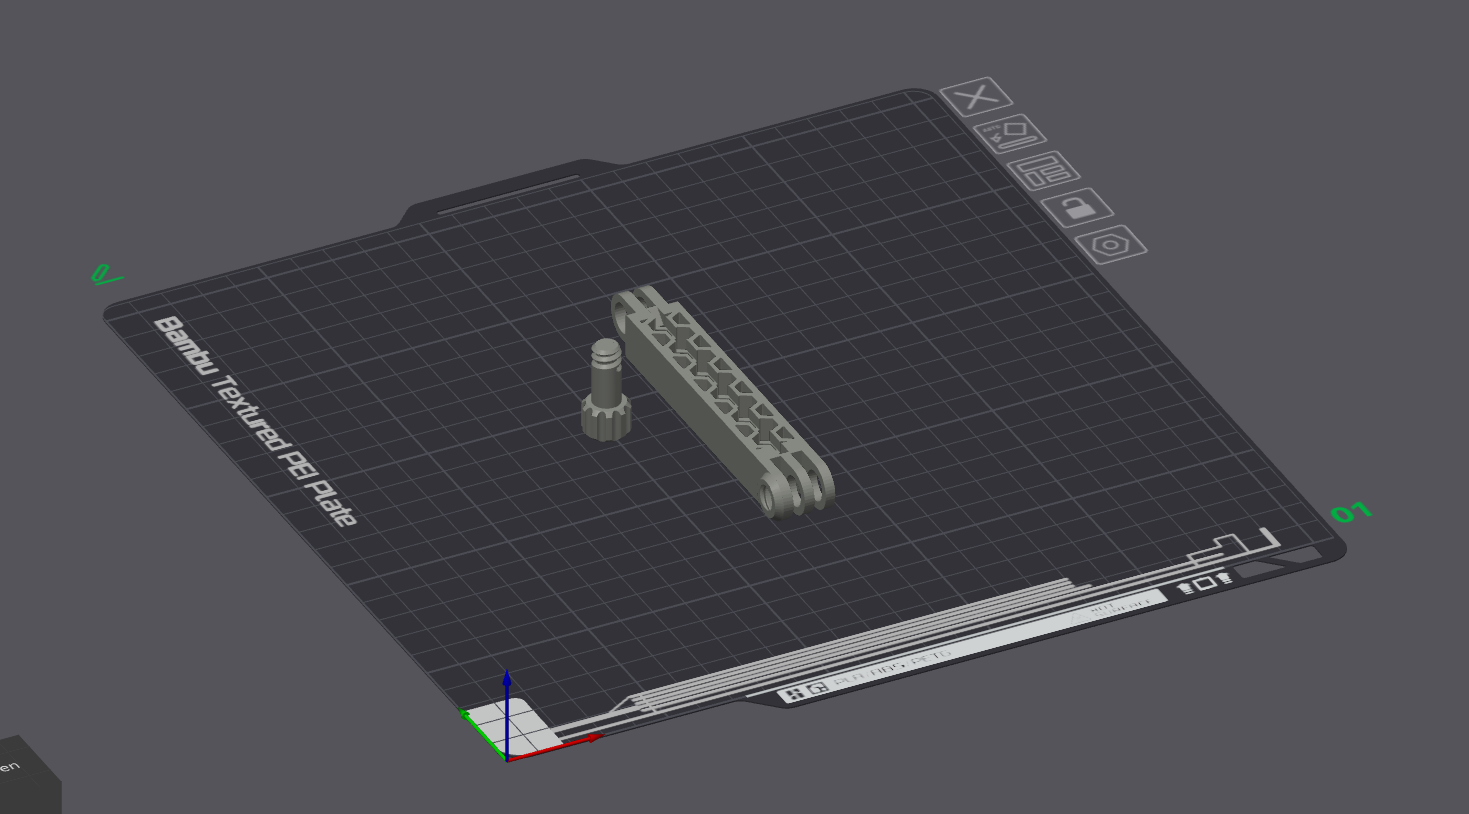Select the long lattice arm link model
Viewport: 1469px width, 814px height.
tap(723, 401)
